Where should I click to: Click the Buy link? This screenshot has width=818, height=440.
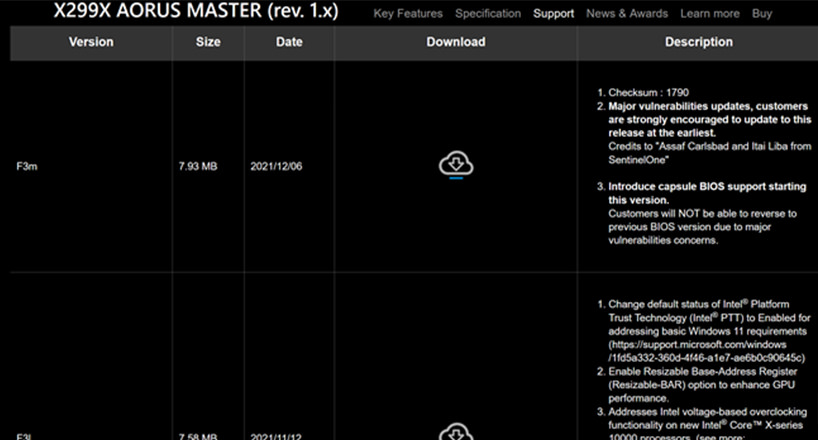(x=762, y=14)
